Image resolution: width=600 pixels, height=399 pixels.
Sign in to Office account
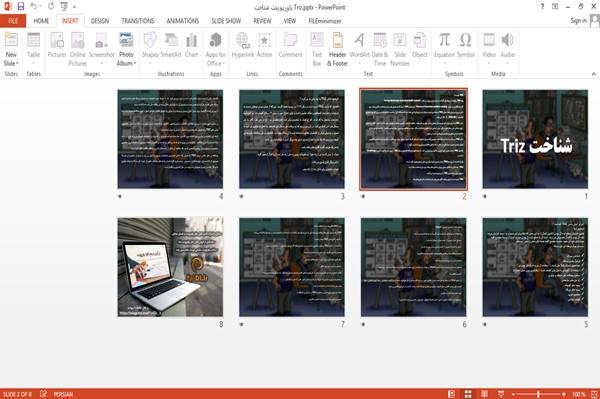click(x=578, y=21)
